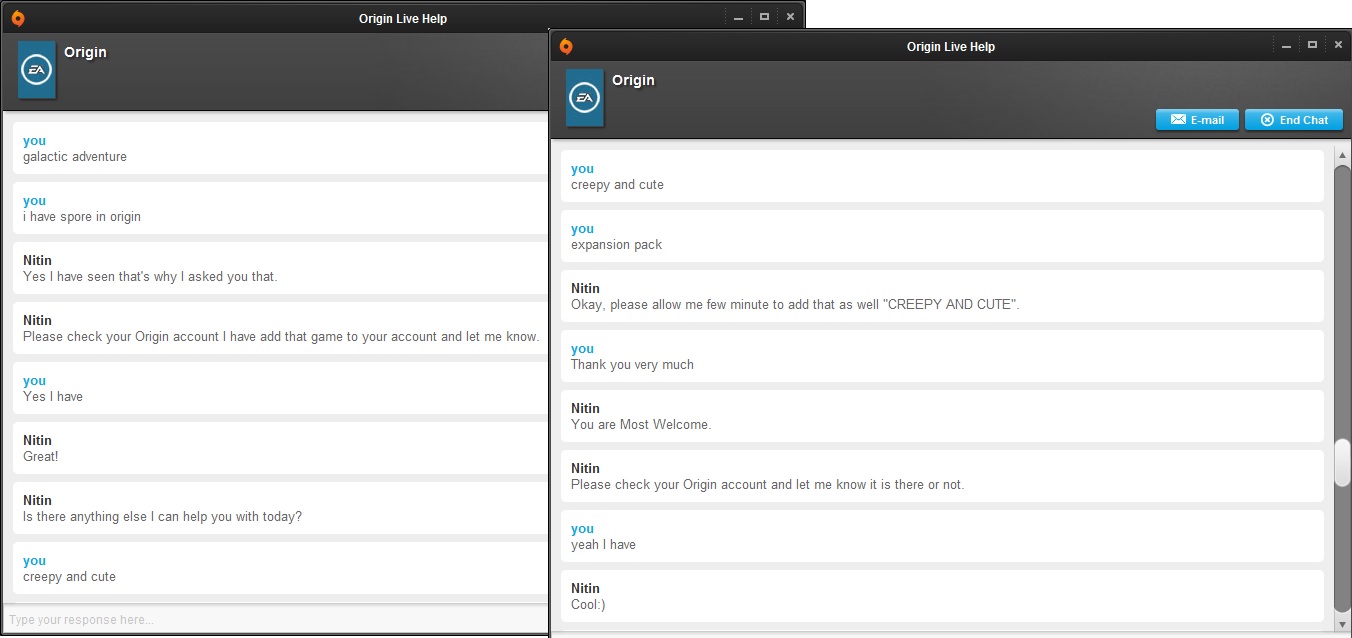The width and height of the screenshot is (1352, 638).
Task: Maximize the back Origin Live Help window
Action: [764, 18]
